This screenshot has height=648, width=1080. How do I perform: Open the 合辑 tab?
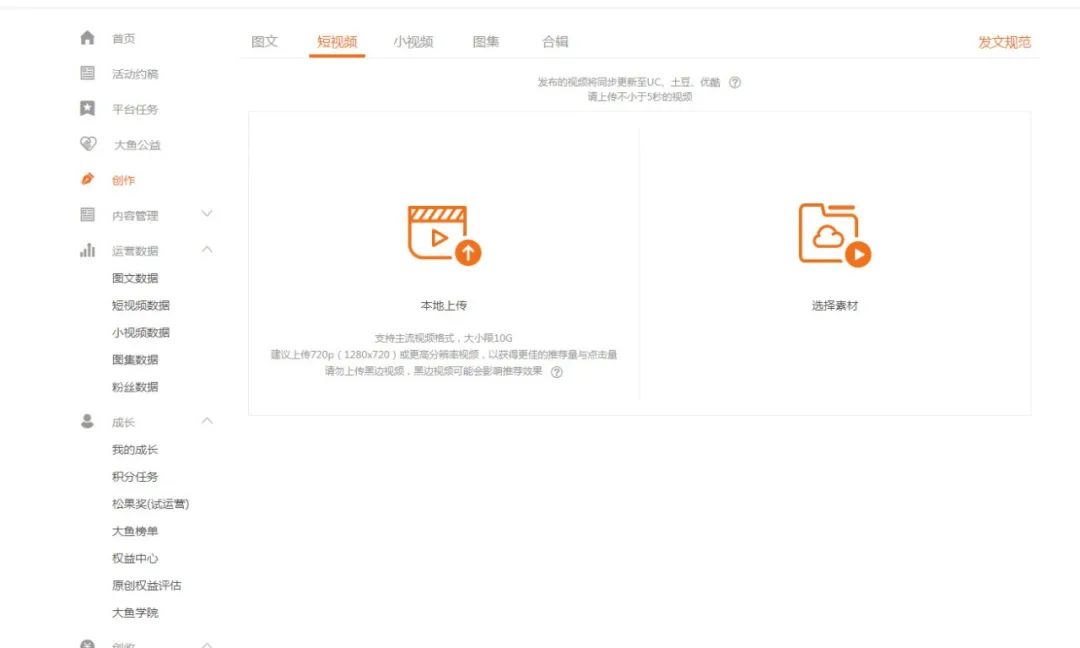[557, 42]
